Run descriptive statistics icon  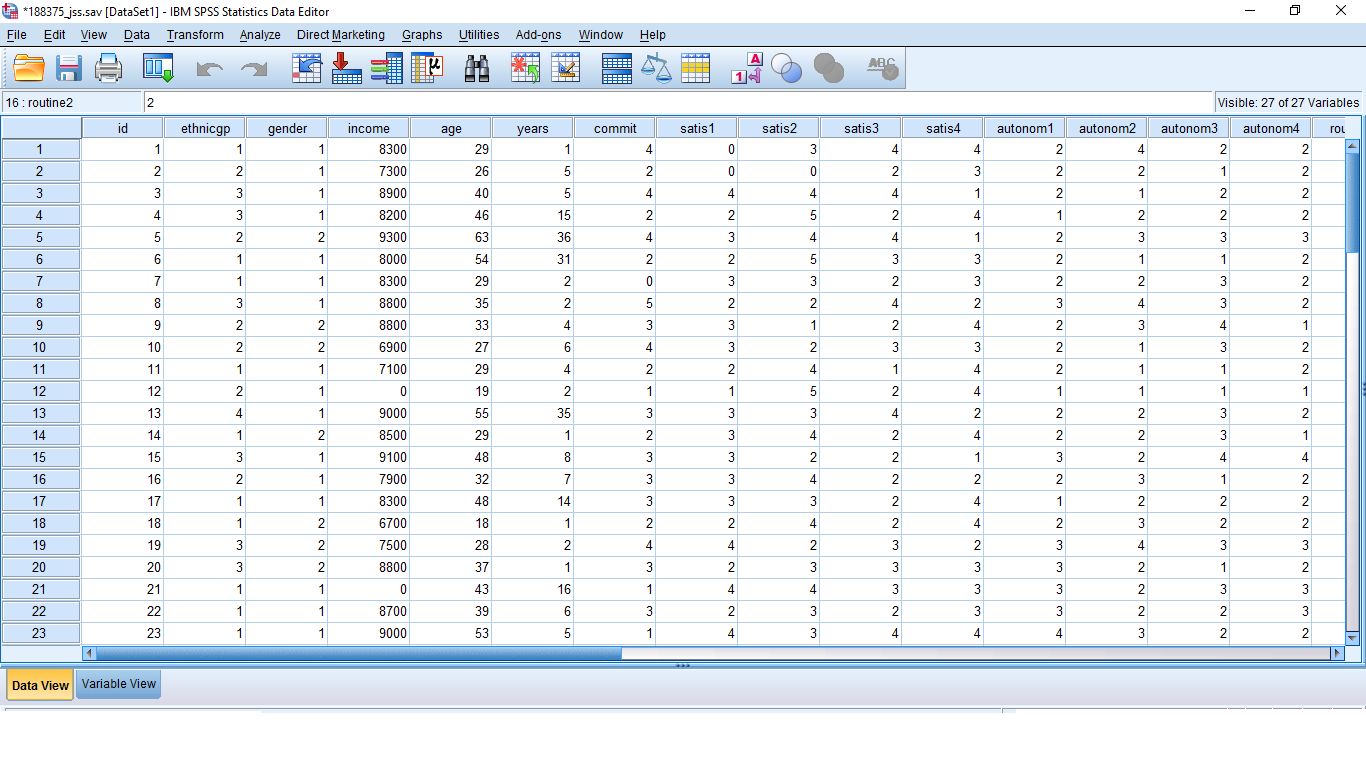pos(428,68)
